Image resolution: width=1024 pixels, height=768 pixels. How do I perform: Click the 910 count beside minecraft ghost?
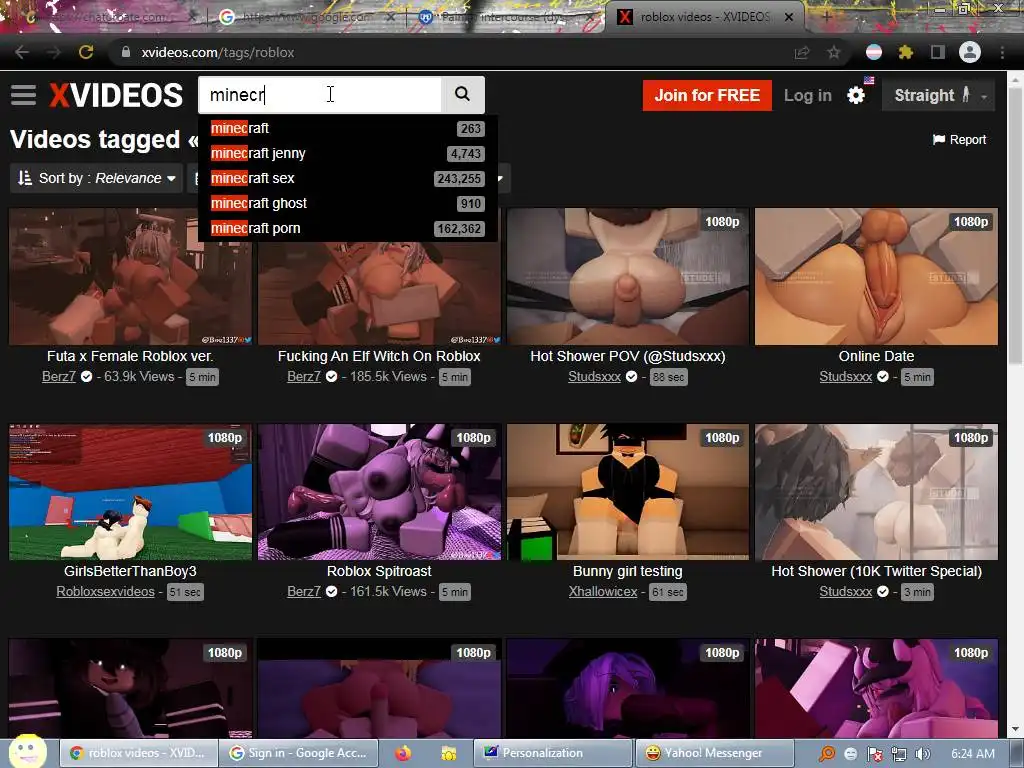(471, 204)
